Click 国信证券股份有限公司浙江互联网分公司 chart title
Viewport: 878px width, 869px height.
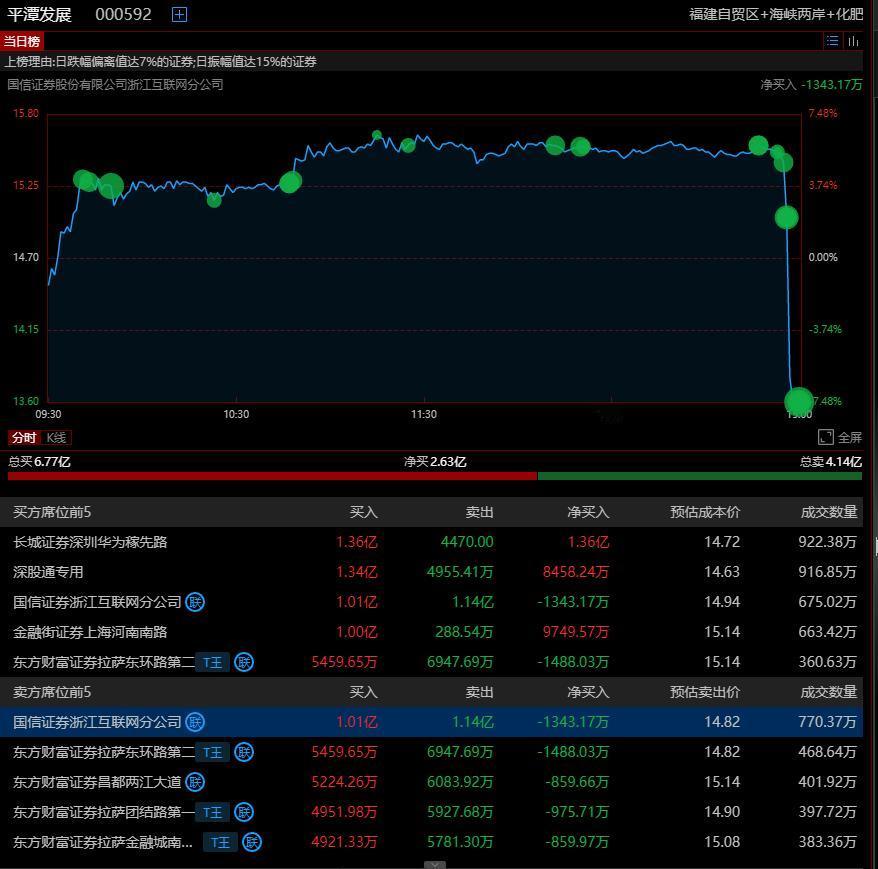point(115,85)
